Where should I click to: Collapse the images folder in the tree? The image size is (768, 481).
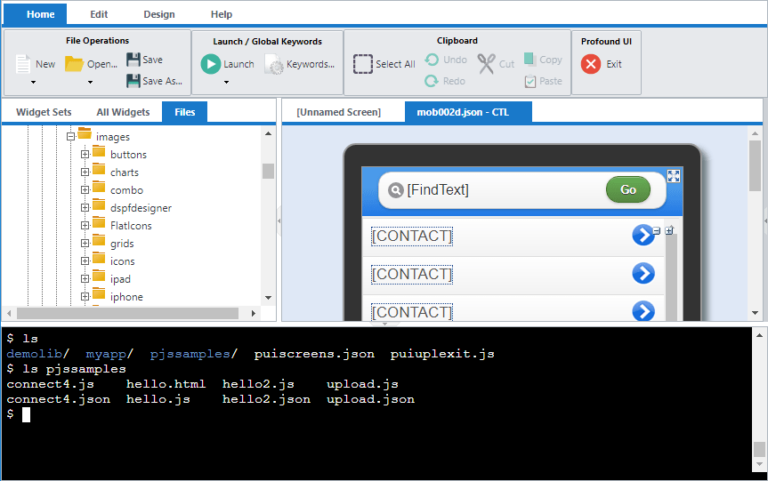[71, 137]
